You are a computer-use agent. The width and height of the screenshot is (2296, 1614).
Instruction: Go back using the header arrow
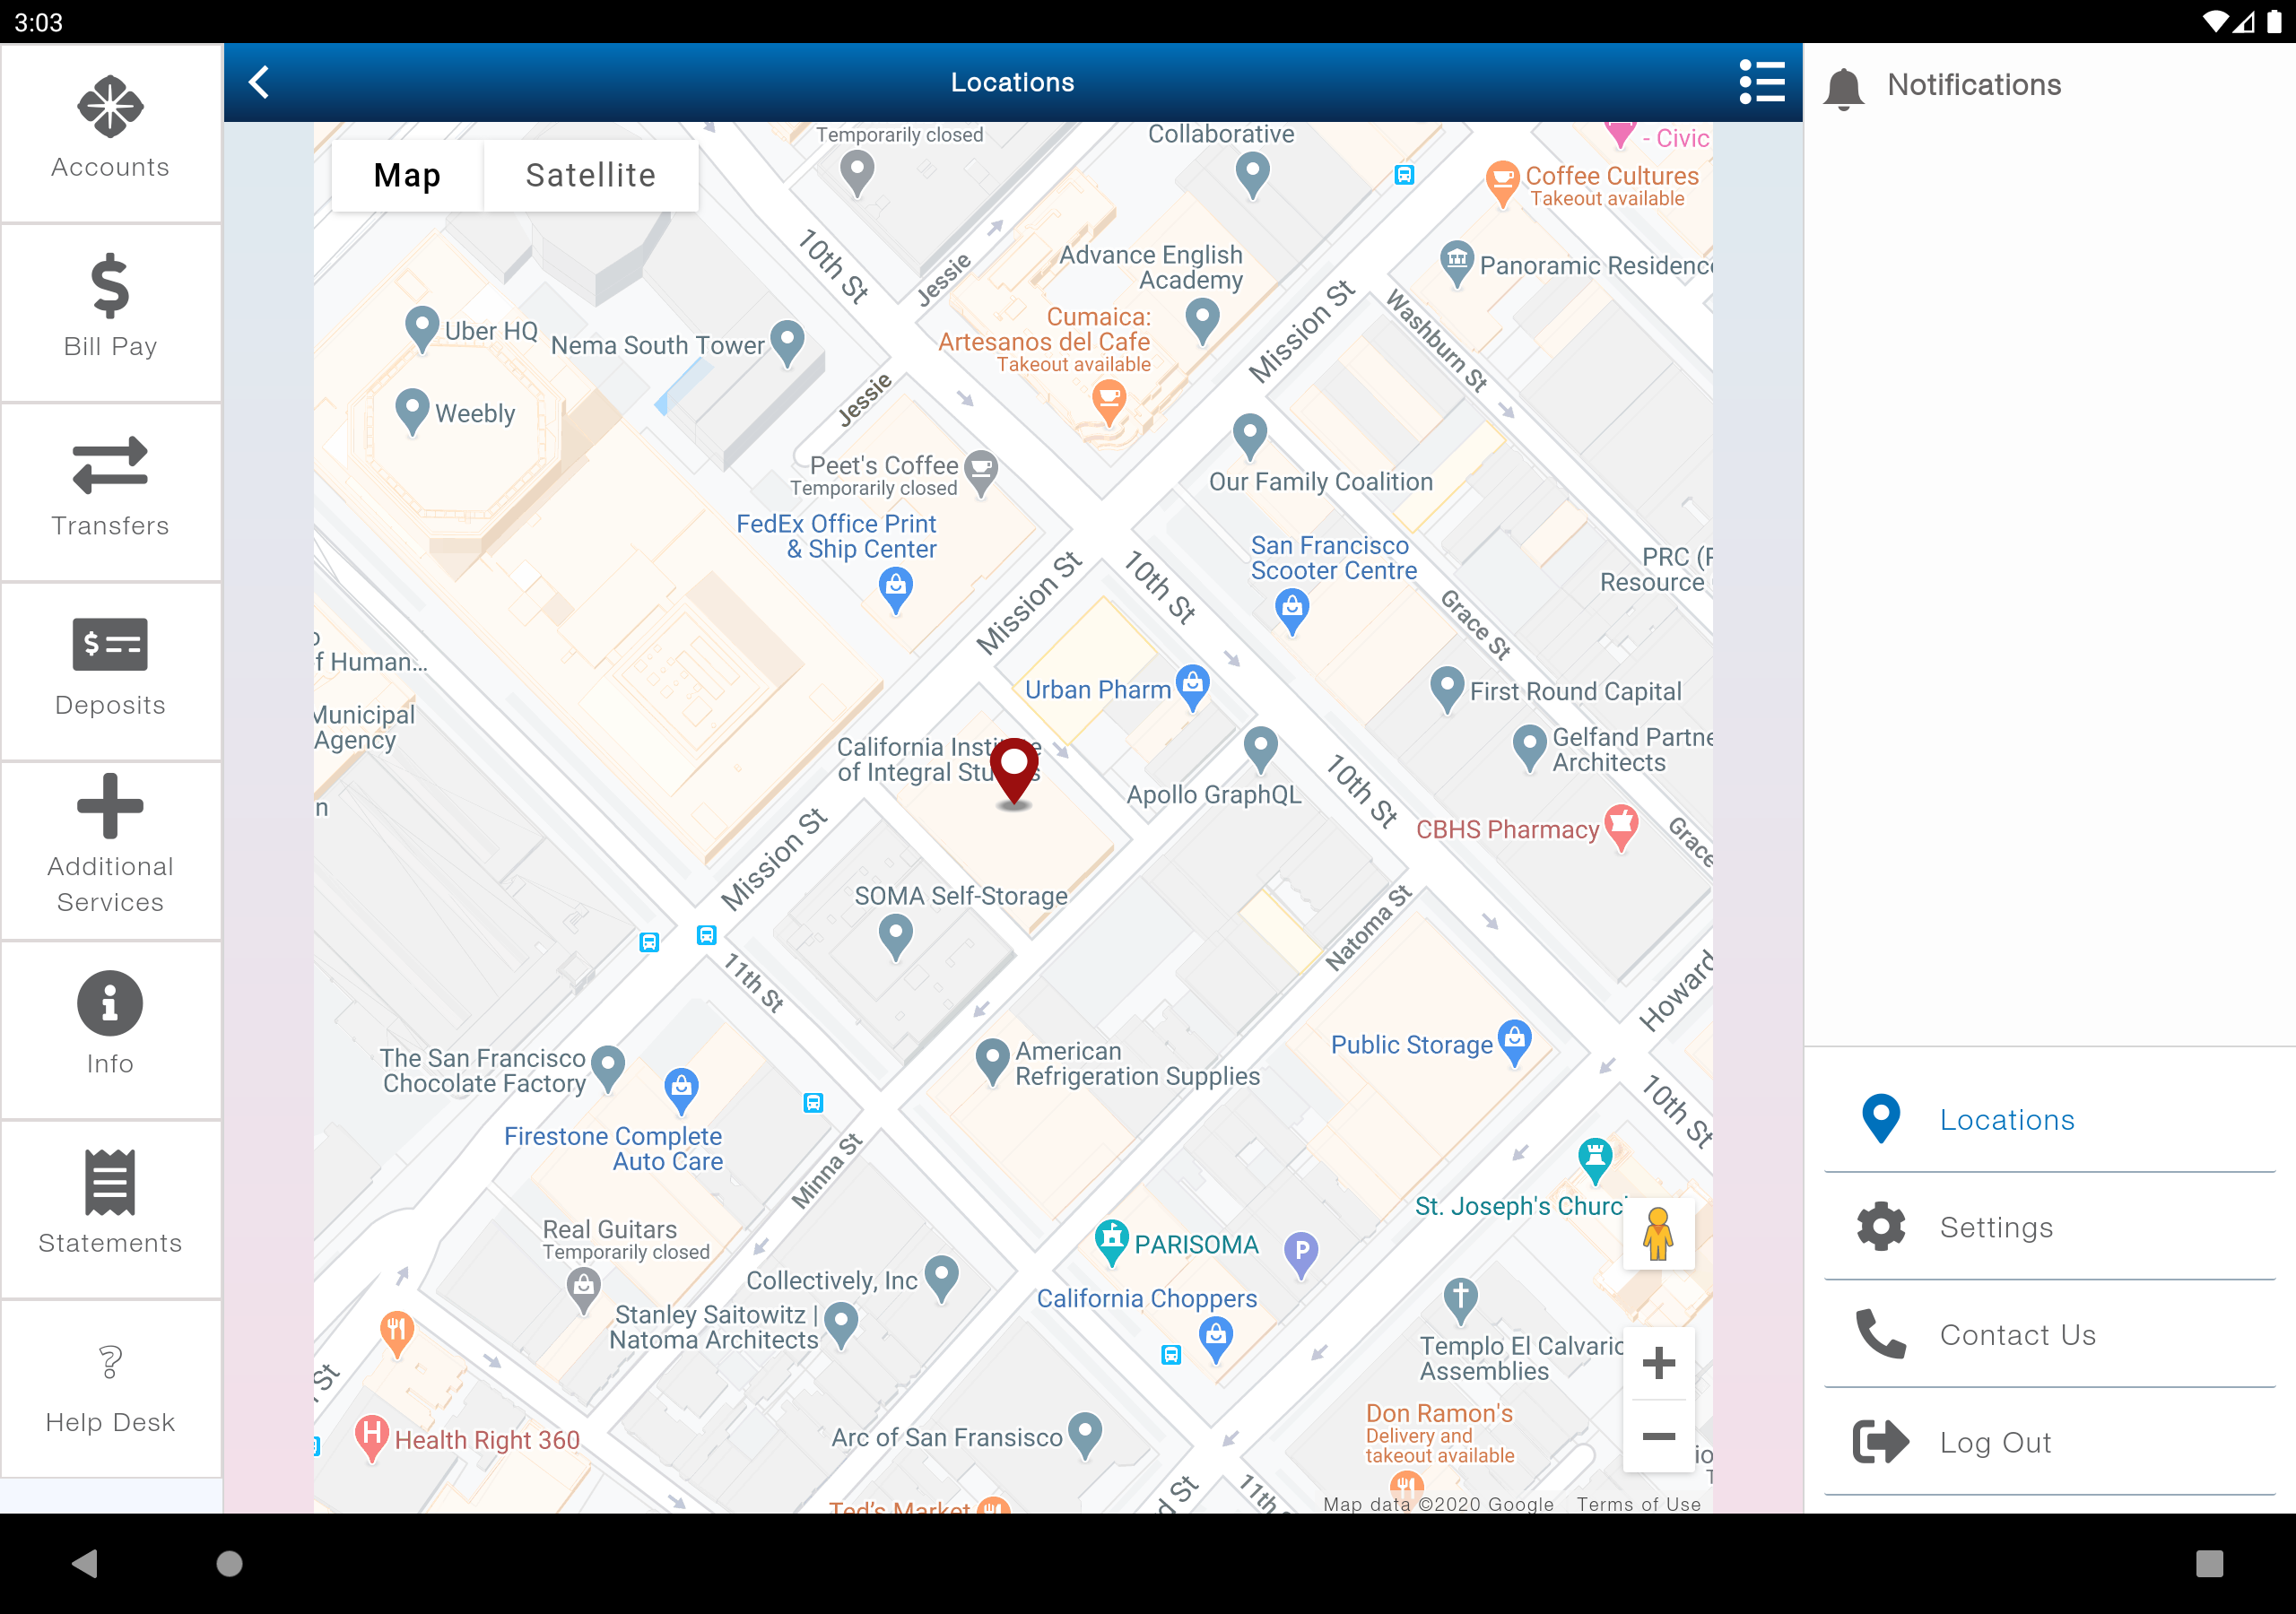click(259, 82)
